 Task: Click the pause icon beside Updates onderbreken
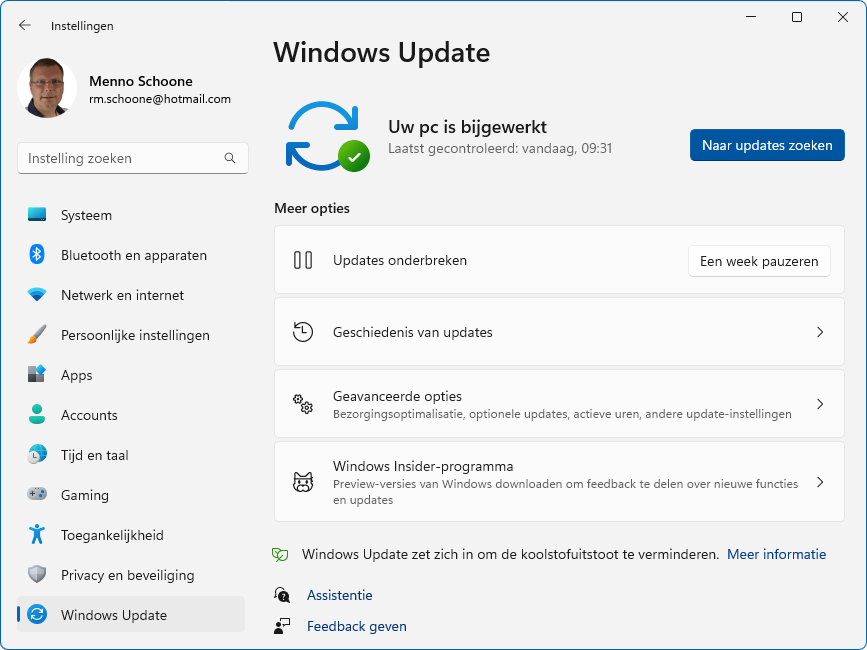coord(303,260)
